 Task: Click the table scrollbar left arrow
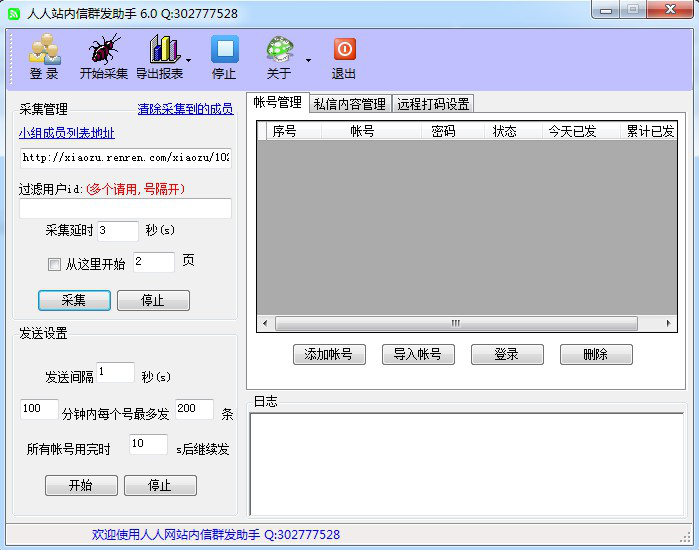pyautogui.click(x=265, y=323)
